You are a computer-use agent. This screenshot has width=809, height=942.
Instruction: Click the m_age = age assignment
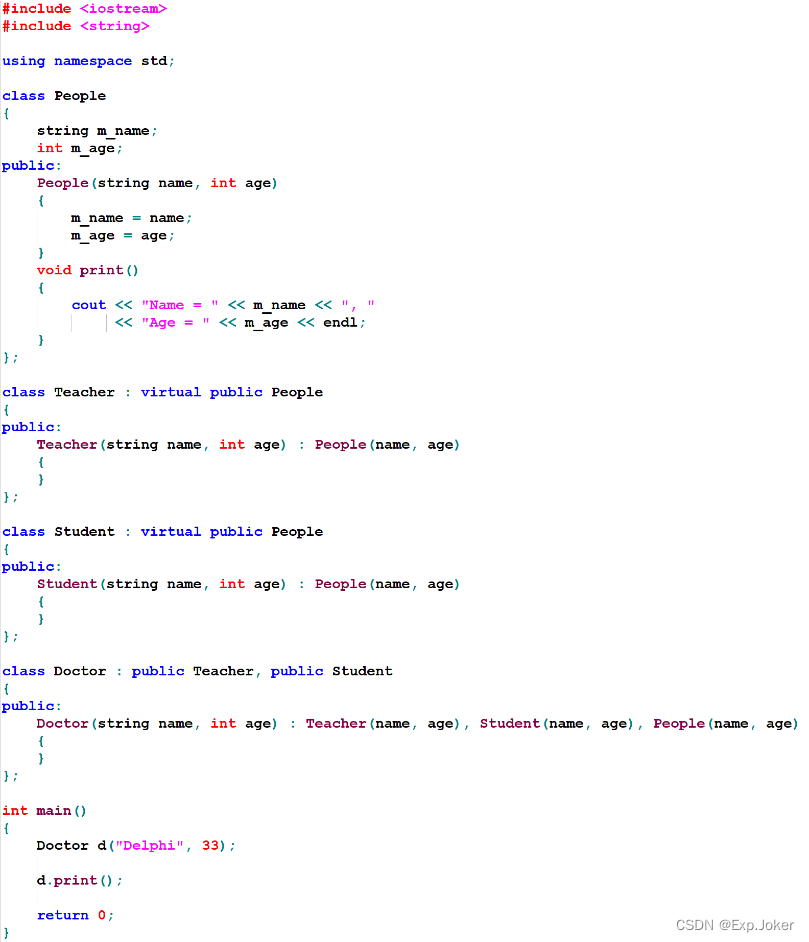click(122, 235)
